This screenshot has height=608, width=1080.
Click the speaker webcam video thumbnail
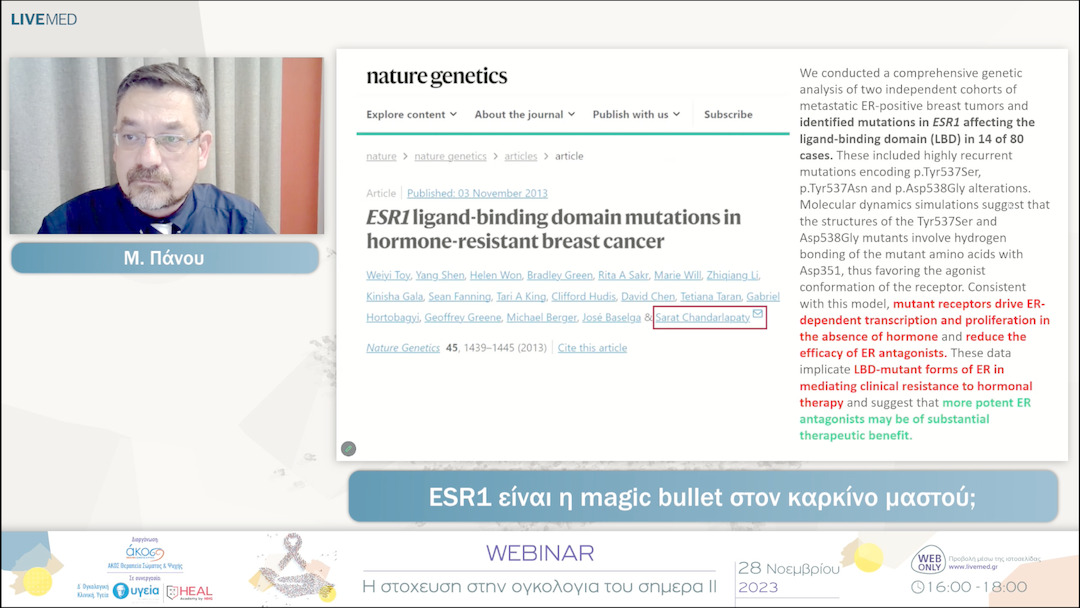click(x=166, y=146)
